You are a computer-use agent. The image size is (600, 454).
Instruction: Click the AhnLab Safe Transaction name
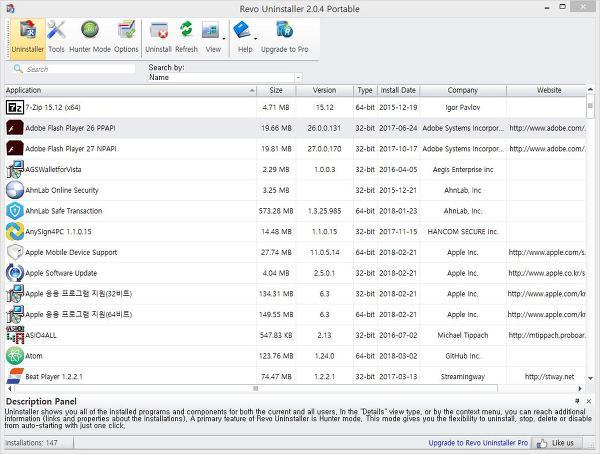point(64,211)
